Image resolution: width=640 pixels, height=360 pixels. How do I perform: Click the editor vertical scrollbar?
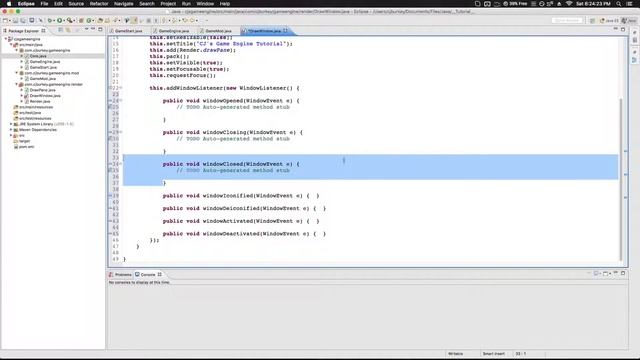(621, 180)
